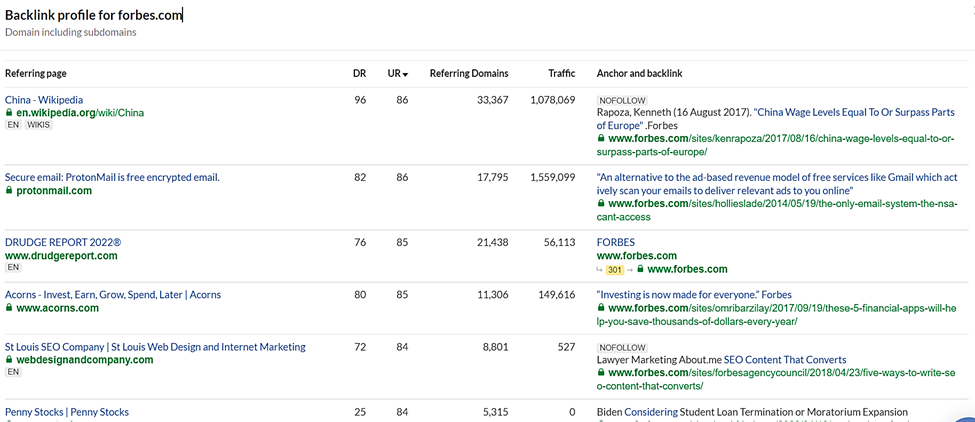The height and width of the screenshot is (422, 975).
Task: Click Traffic value 1,078,069
Action: (553, 99)
